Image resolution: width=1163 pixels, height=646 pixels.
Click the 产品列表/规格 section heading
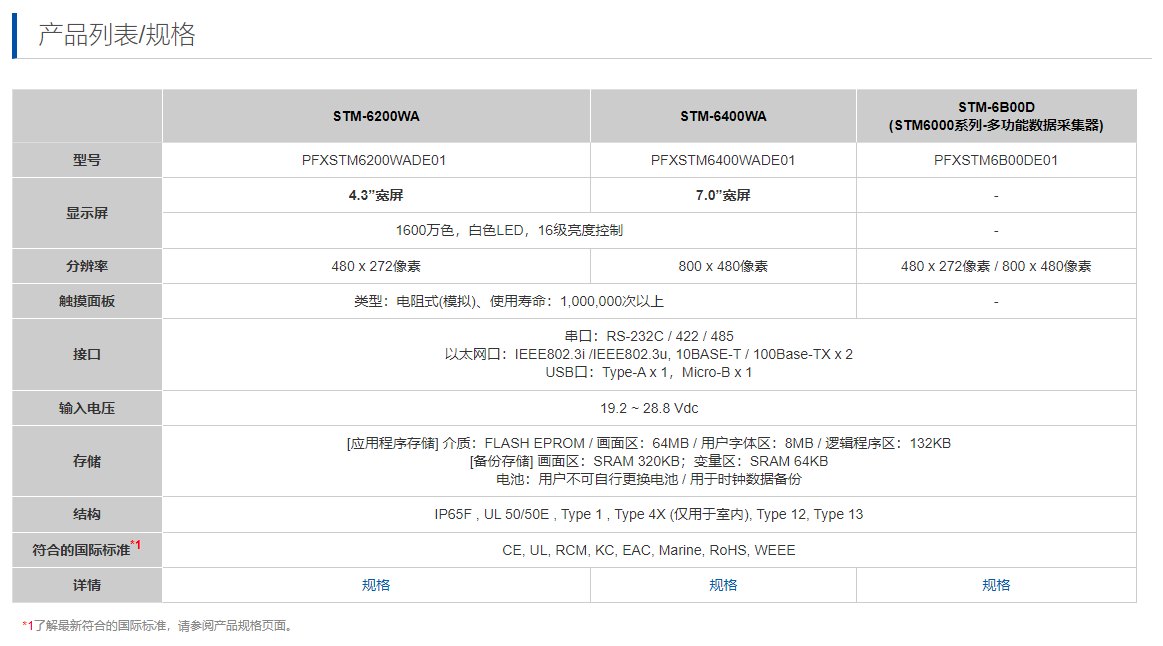click(116, 35)
